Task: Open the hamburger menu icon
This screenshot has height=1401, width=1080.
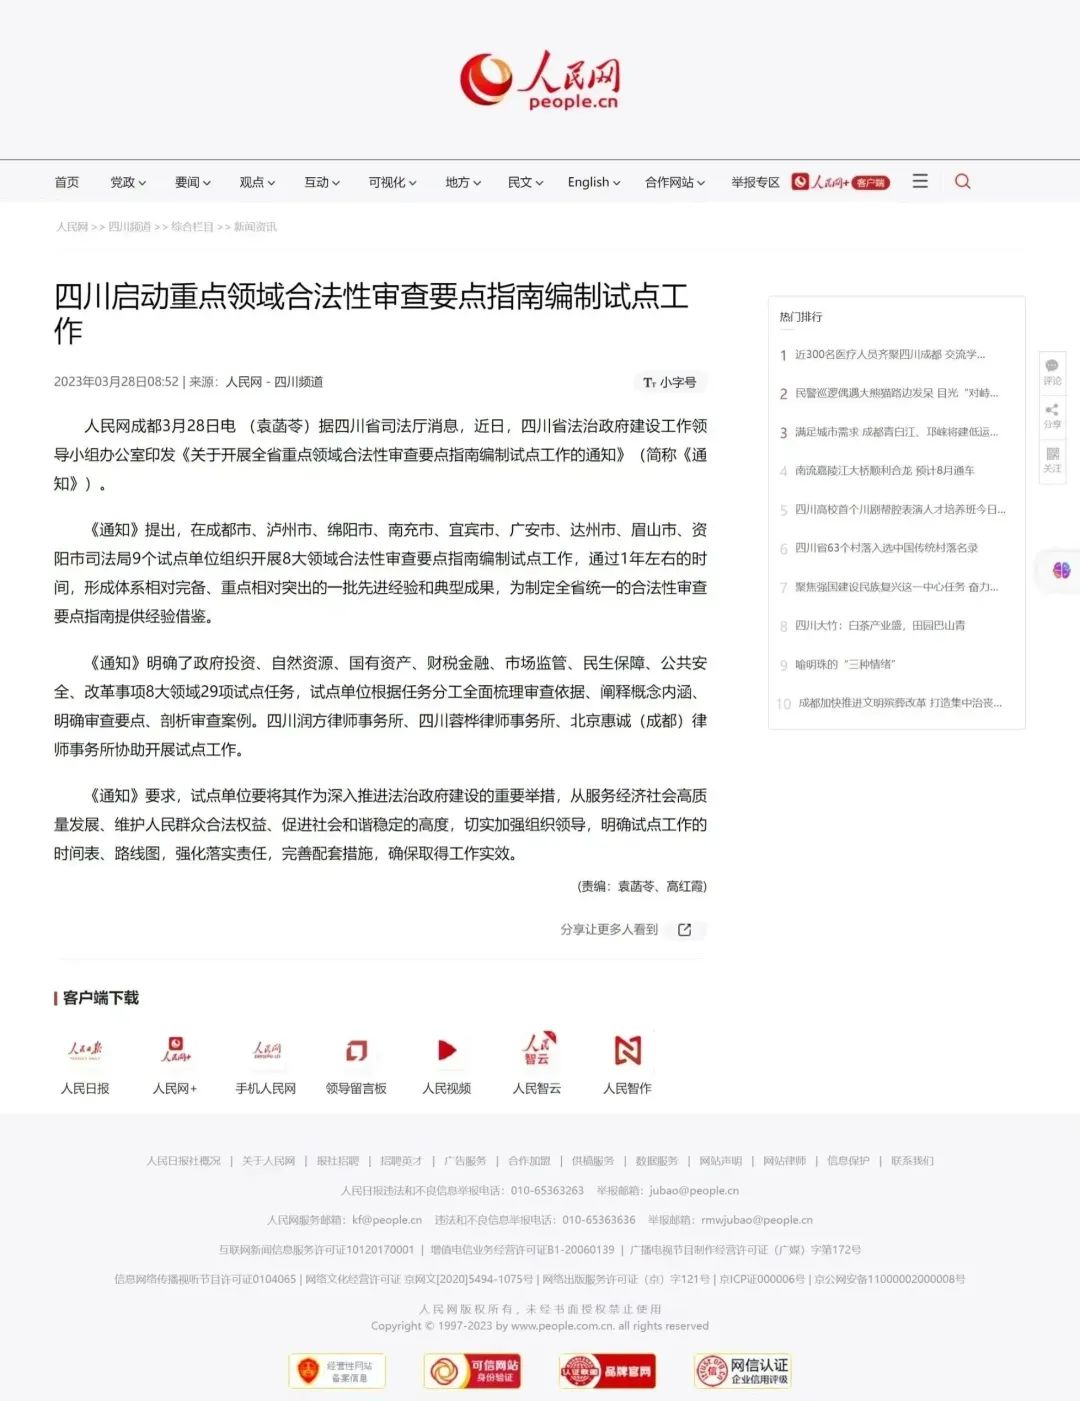Action: pyautogui.click(x=920, y=181)
